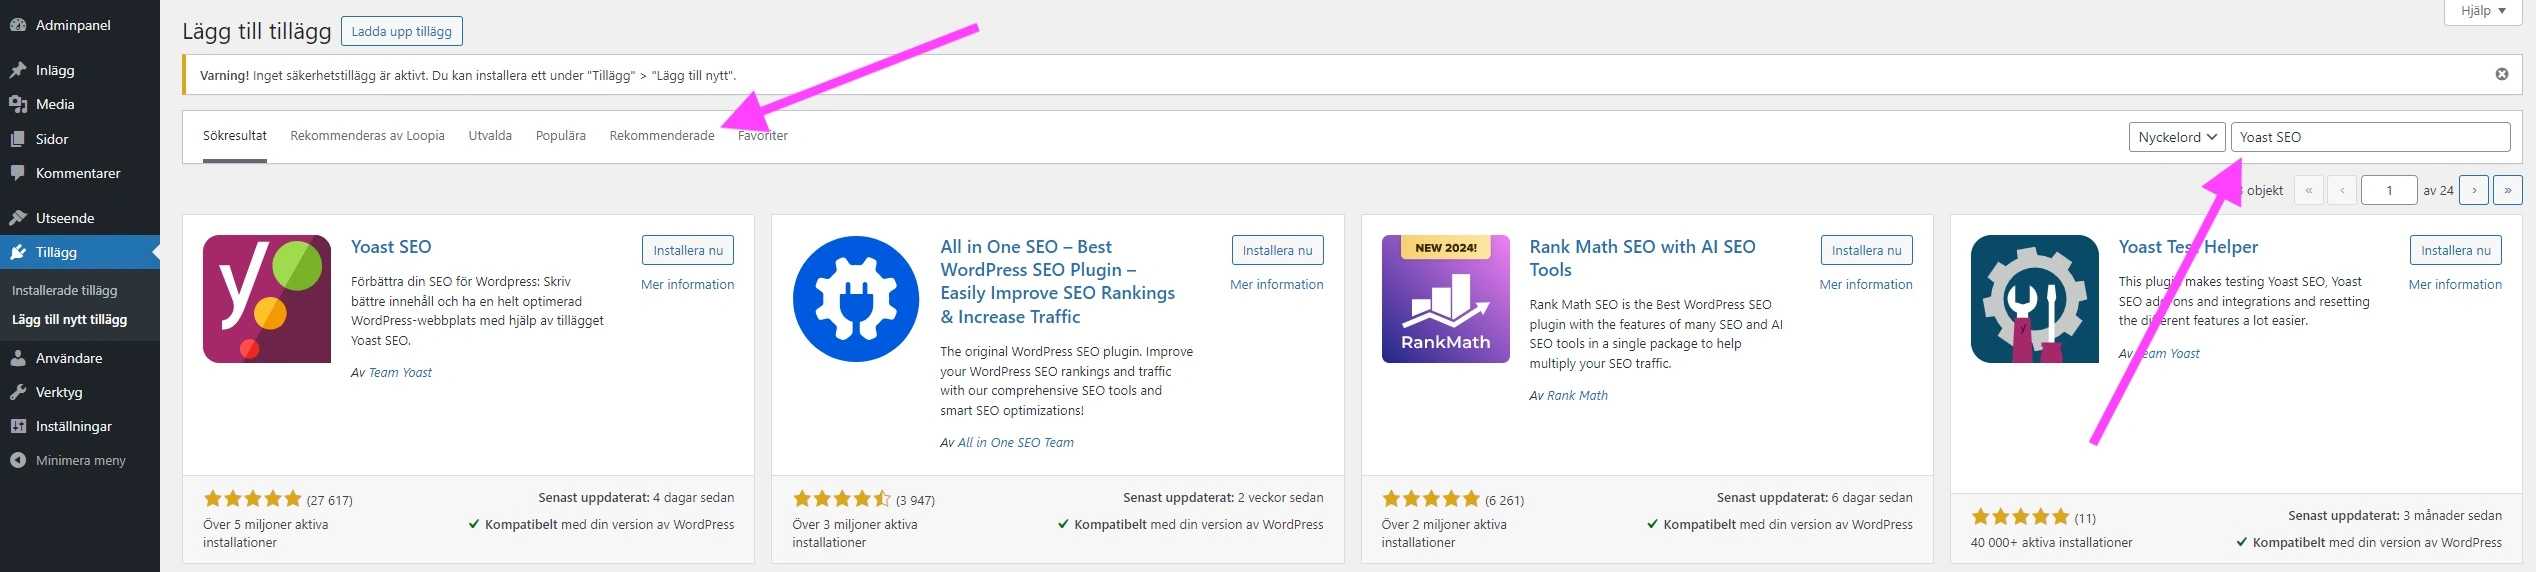
Task: Visit the All in One SEO Team link
Action: [1016, 443]
